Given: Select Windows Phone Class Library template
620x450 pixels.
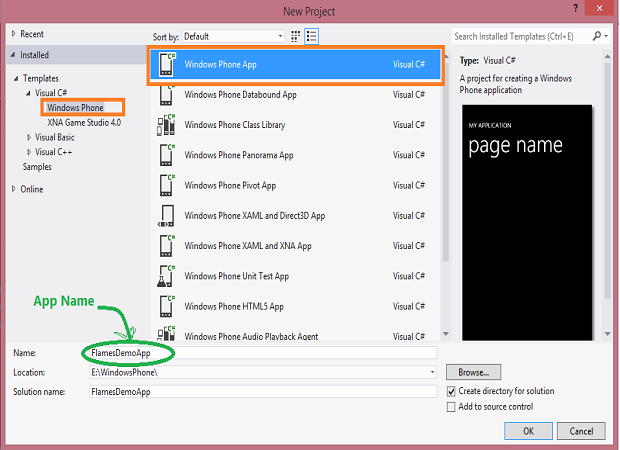Looking at the screenshot, I should pyautogui.click(x=295, y=125).
